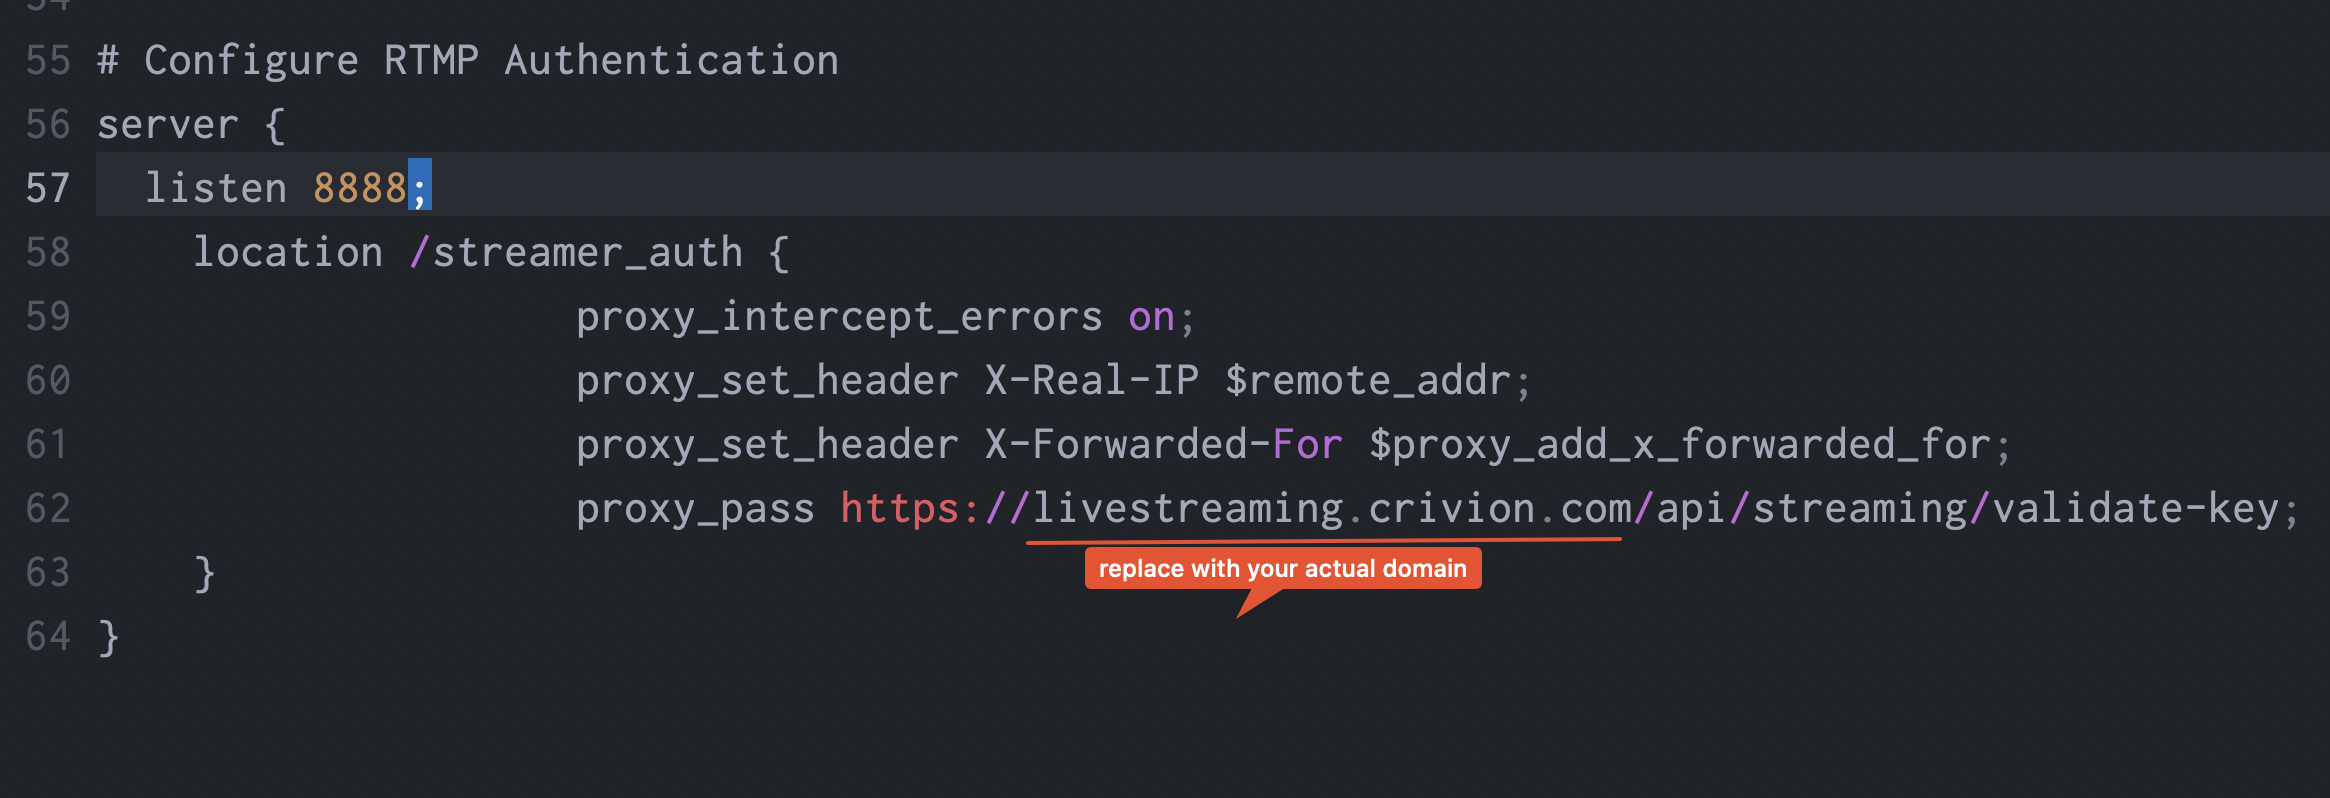
Task: Click the proxy_intercept_errors directive
Action: 839,317
